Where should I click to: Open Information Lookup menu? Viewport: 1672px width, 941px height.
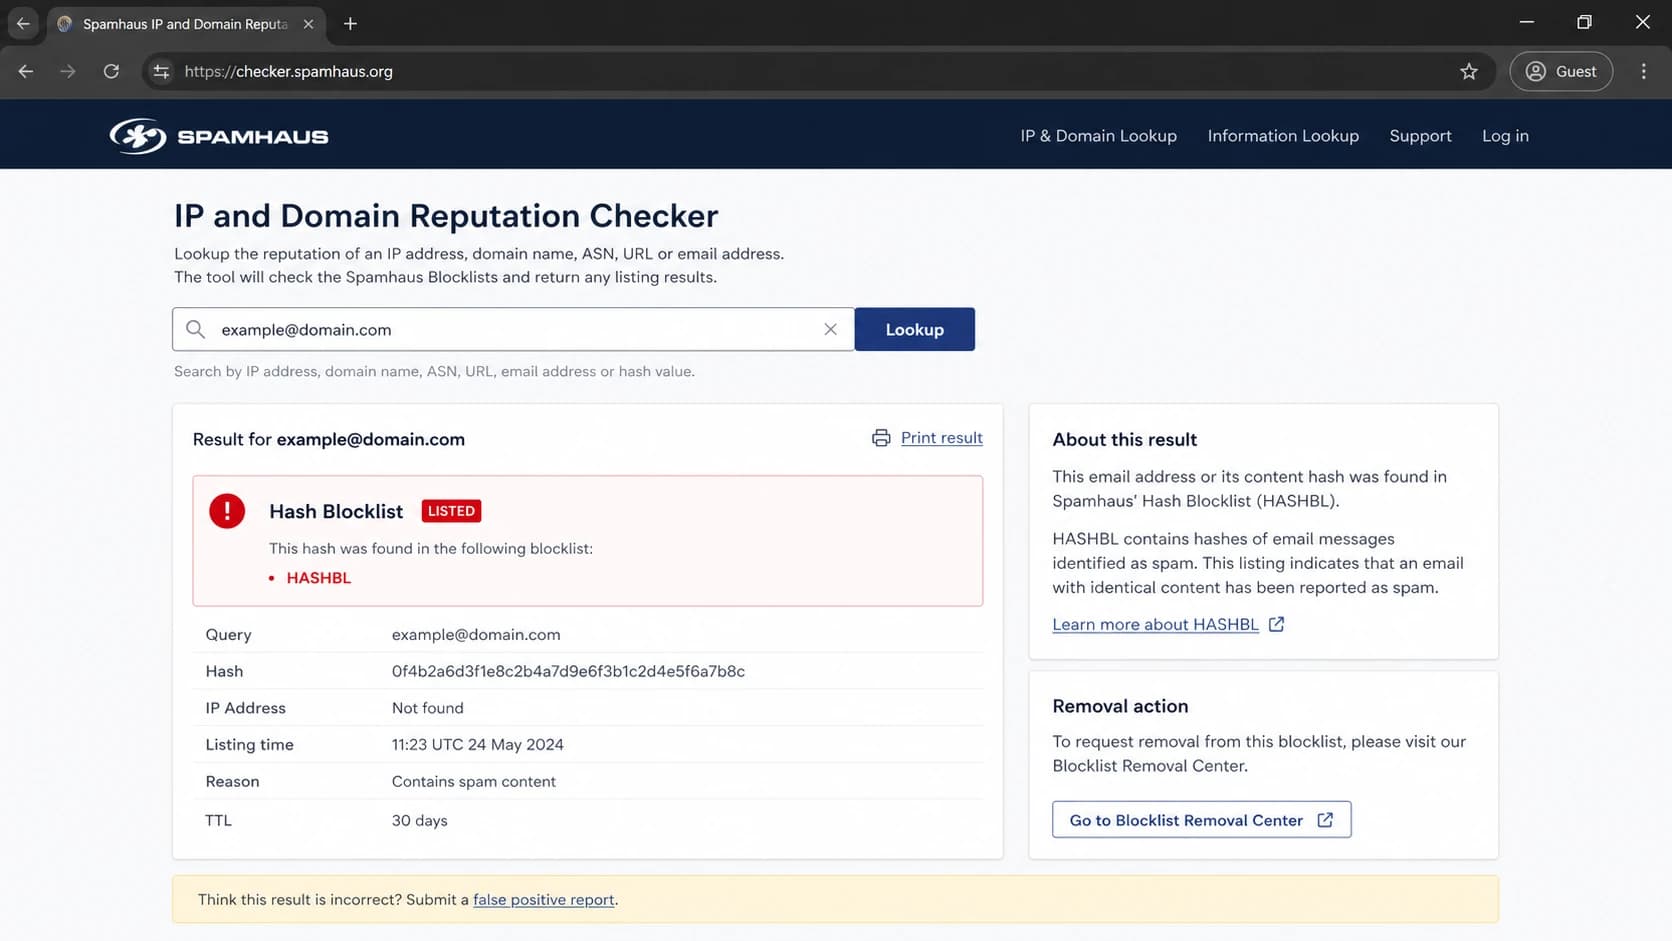[1283, 136]
